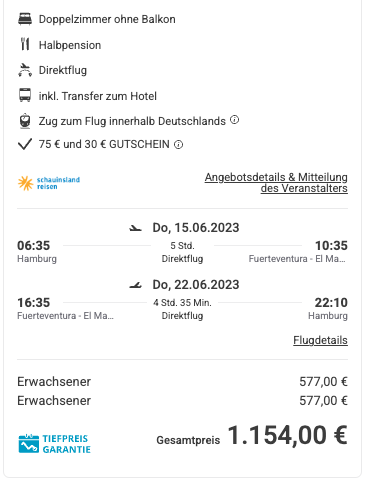Open the Flugdetails link
This screenshot has width=365, height=478.
coord(320,340)
